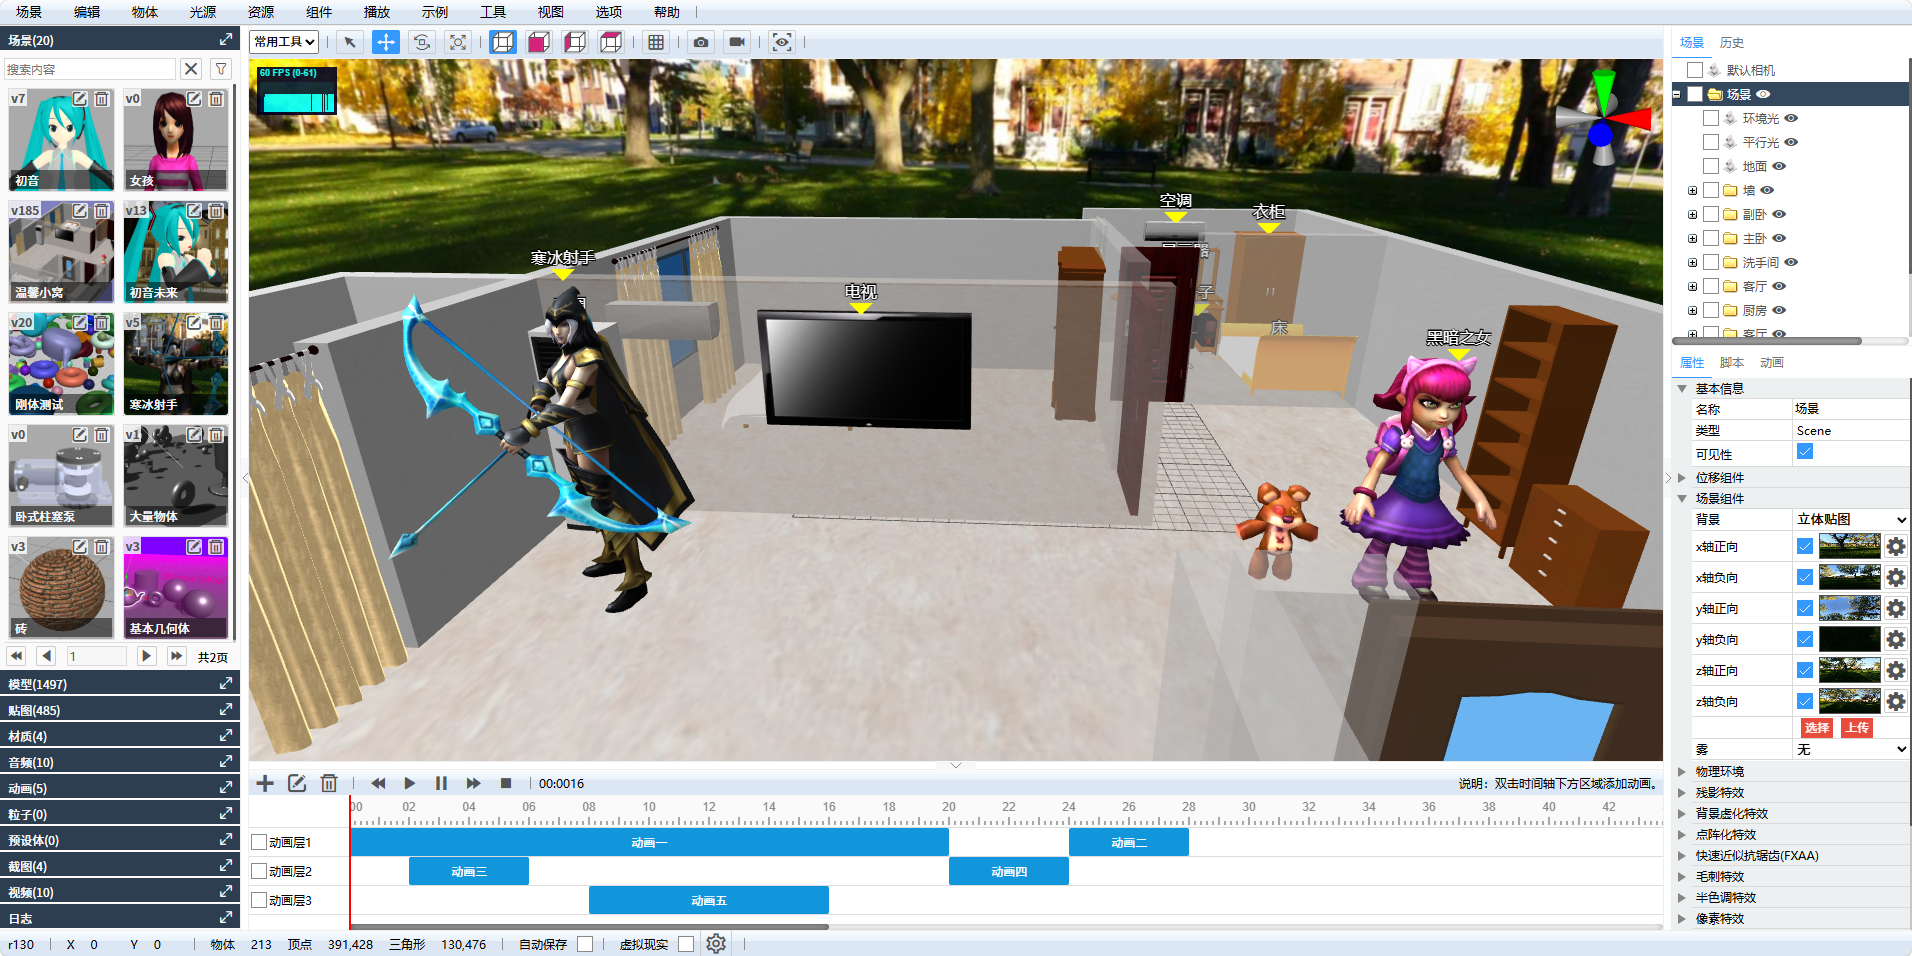Enable the 虚拟现实 checkbox
The image size is (1912, 956).
point(686,944)
